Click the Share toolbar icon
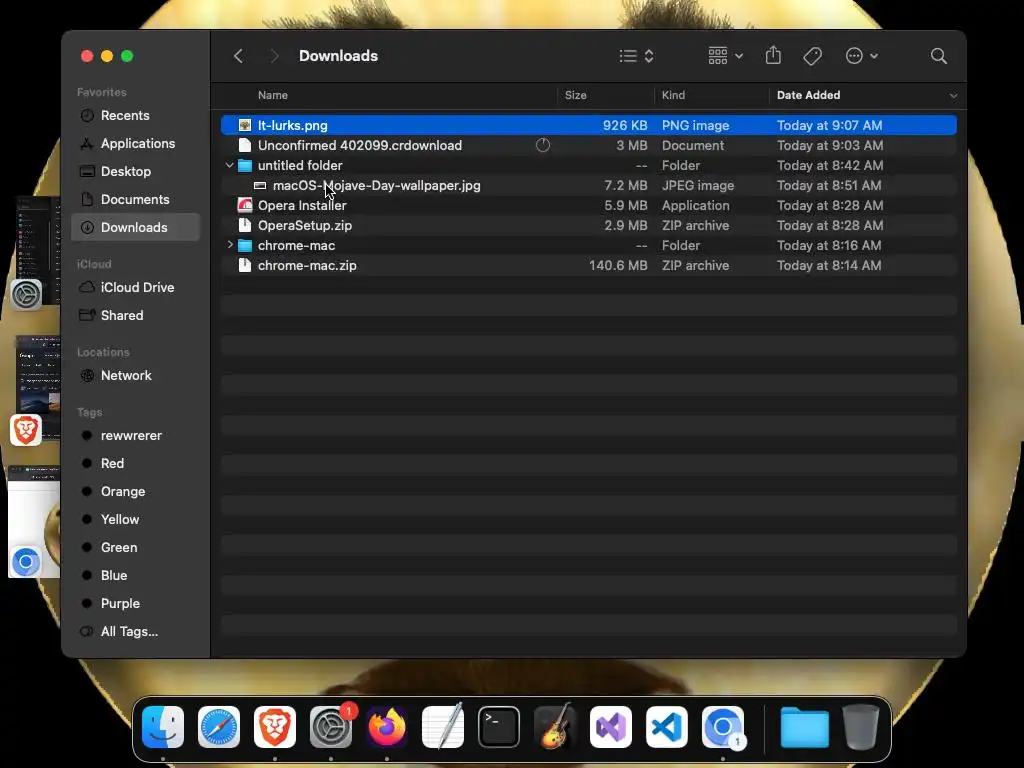Screen dimensions: 1024x768 (773, 56)
